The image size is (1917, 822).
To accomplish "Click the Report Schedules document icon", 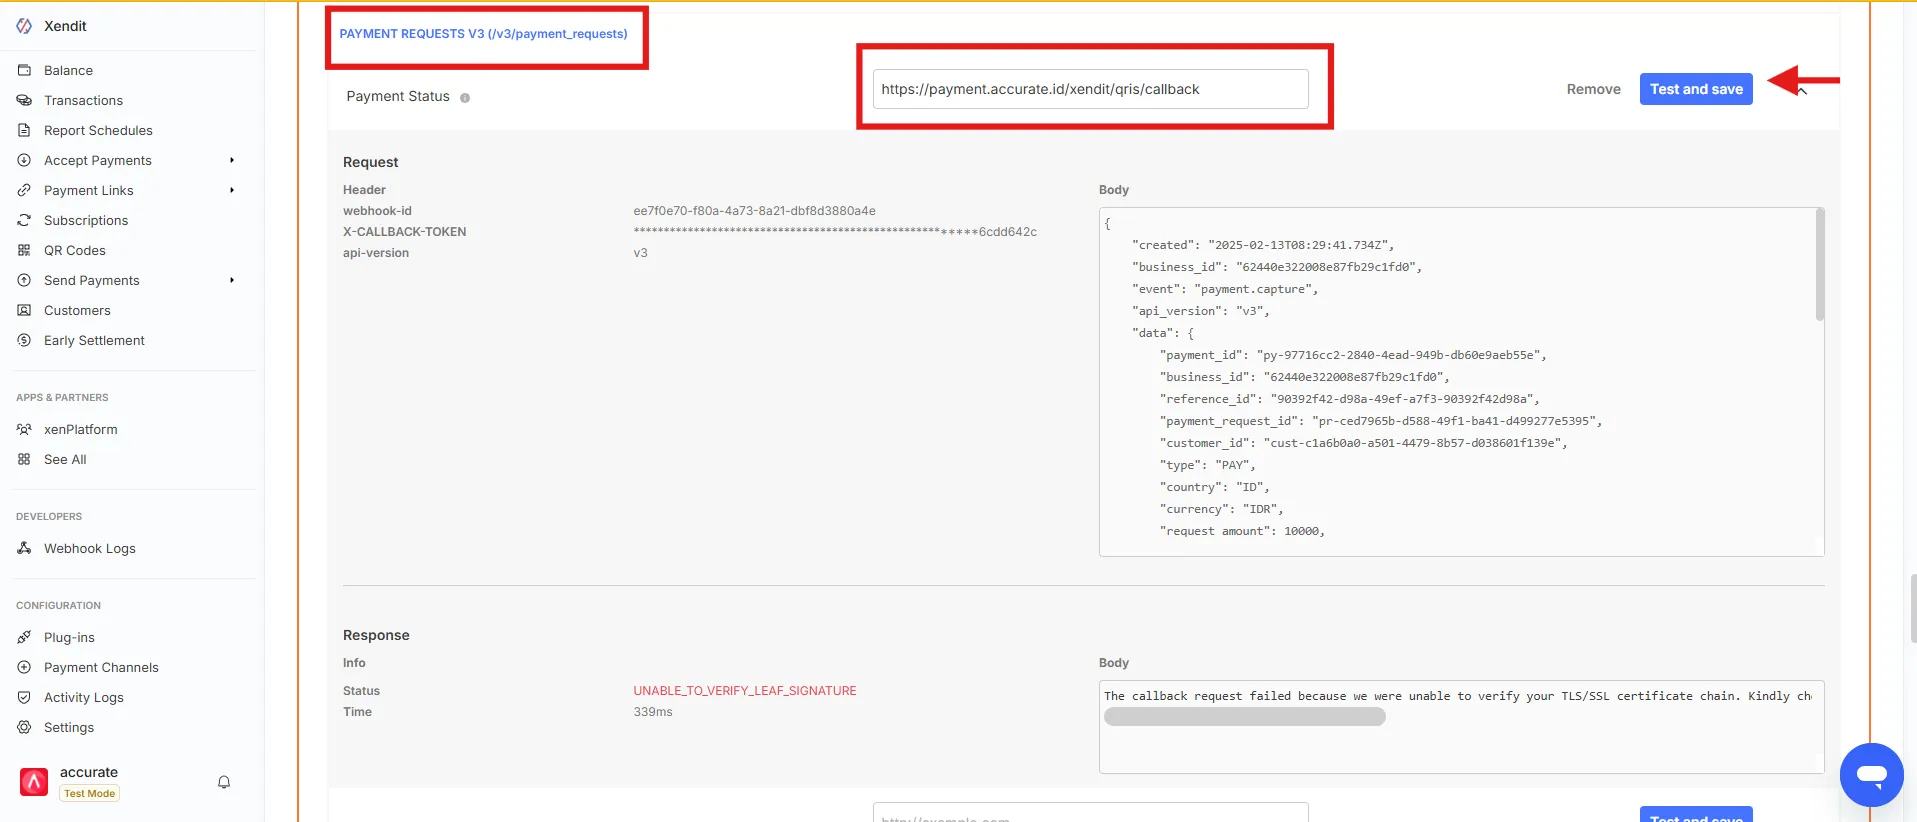I will tap(24, 130).
